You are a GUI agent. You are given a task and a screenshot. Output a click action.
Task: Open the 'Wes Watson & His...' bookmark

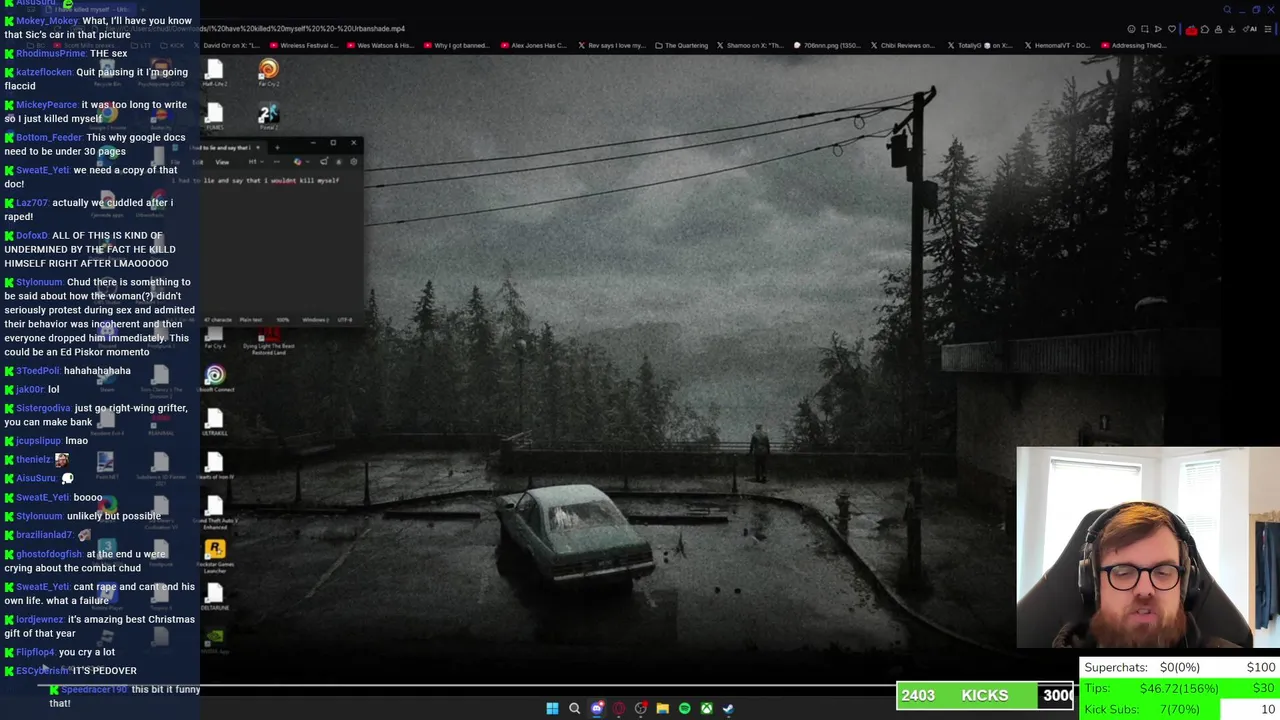(x=380, y=45)
